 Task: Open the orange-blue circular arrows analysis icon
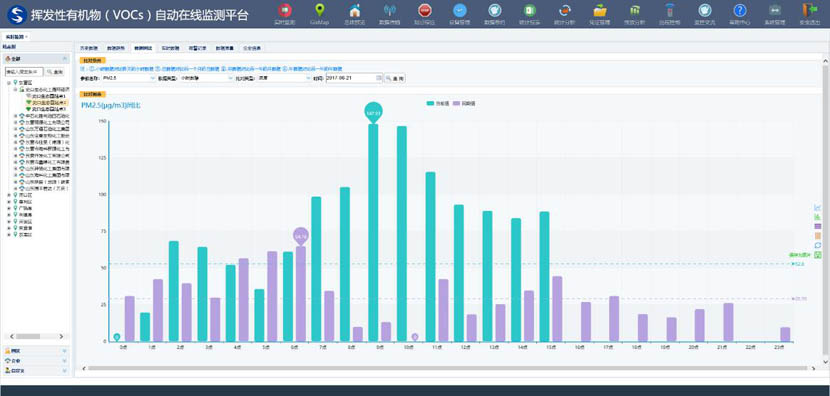565,10
